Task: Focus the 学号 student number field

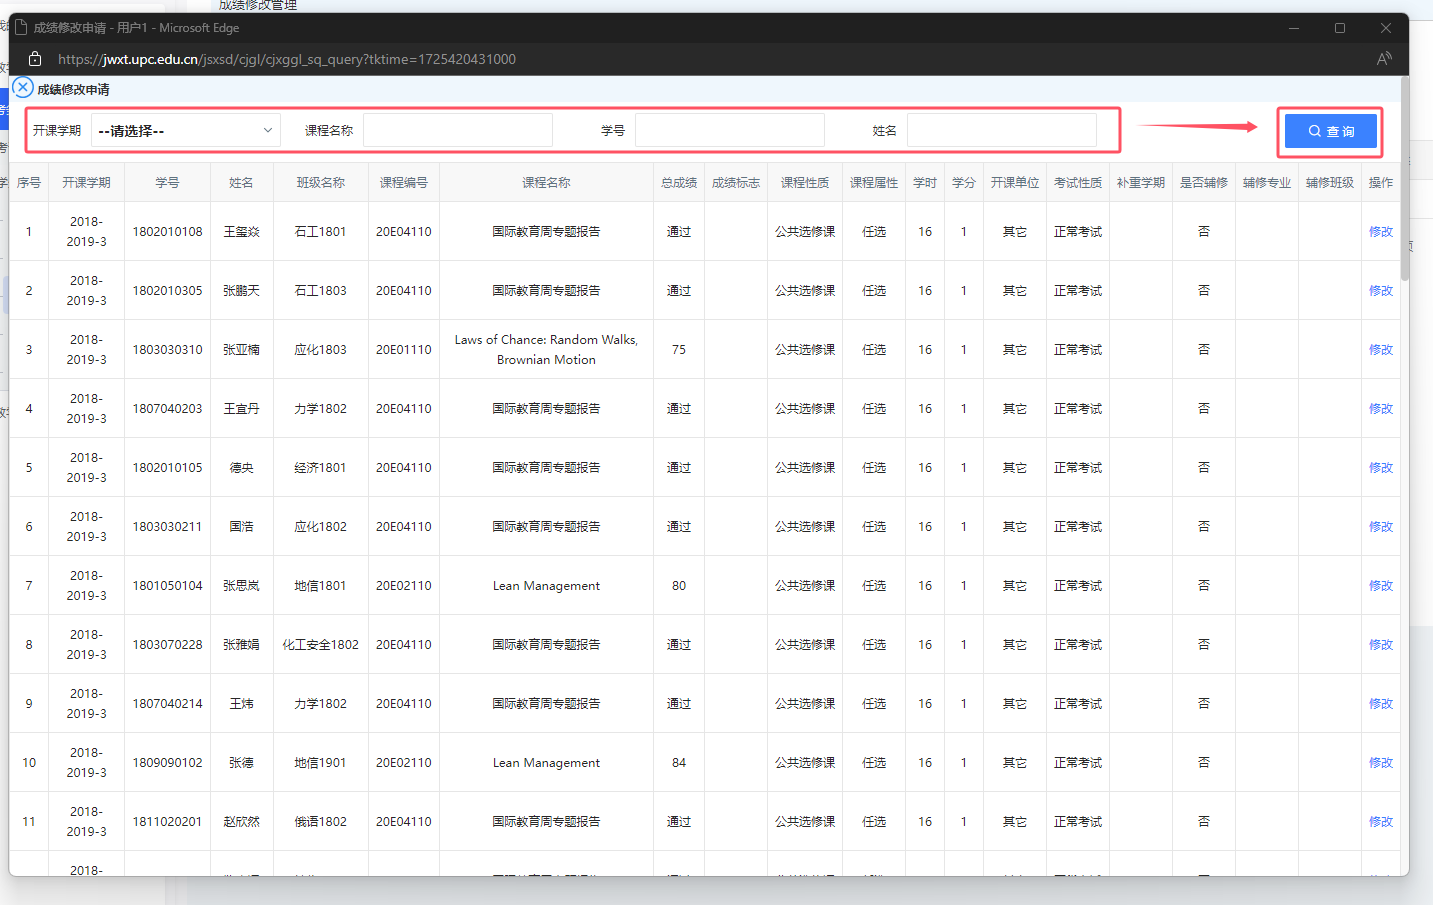Action: pos(729,131)
